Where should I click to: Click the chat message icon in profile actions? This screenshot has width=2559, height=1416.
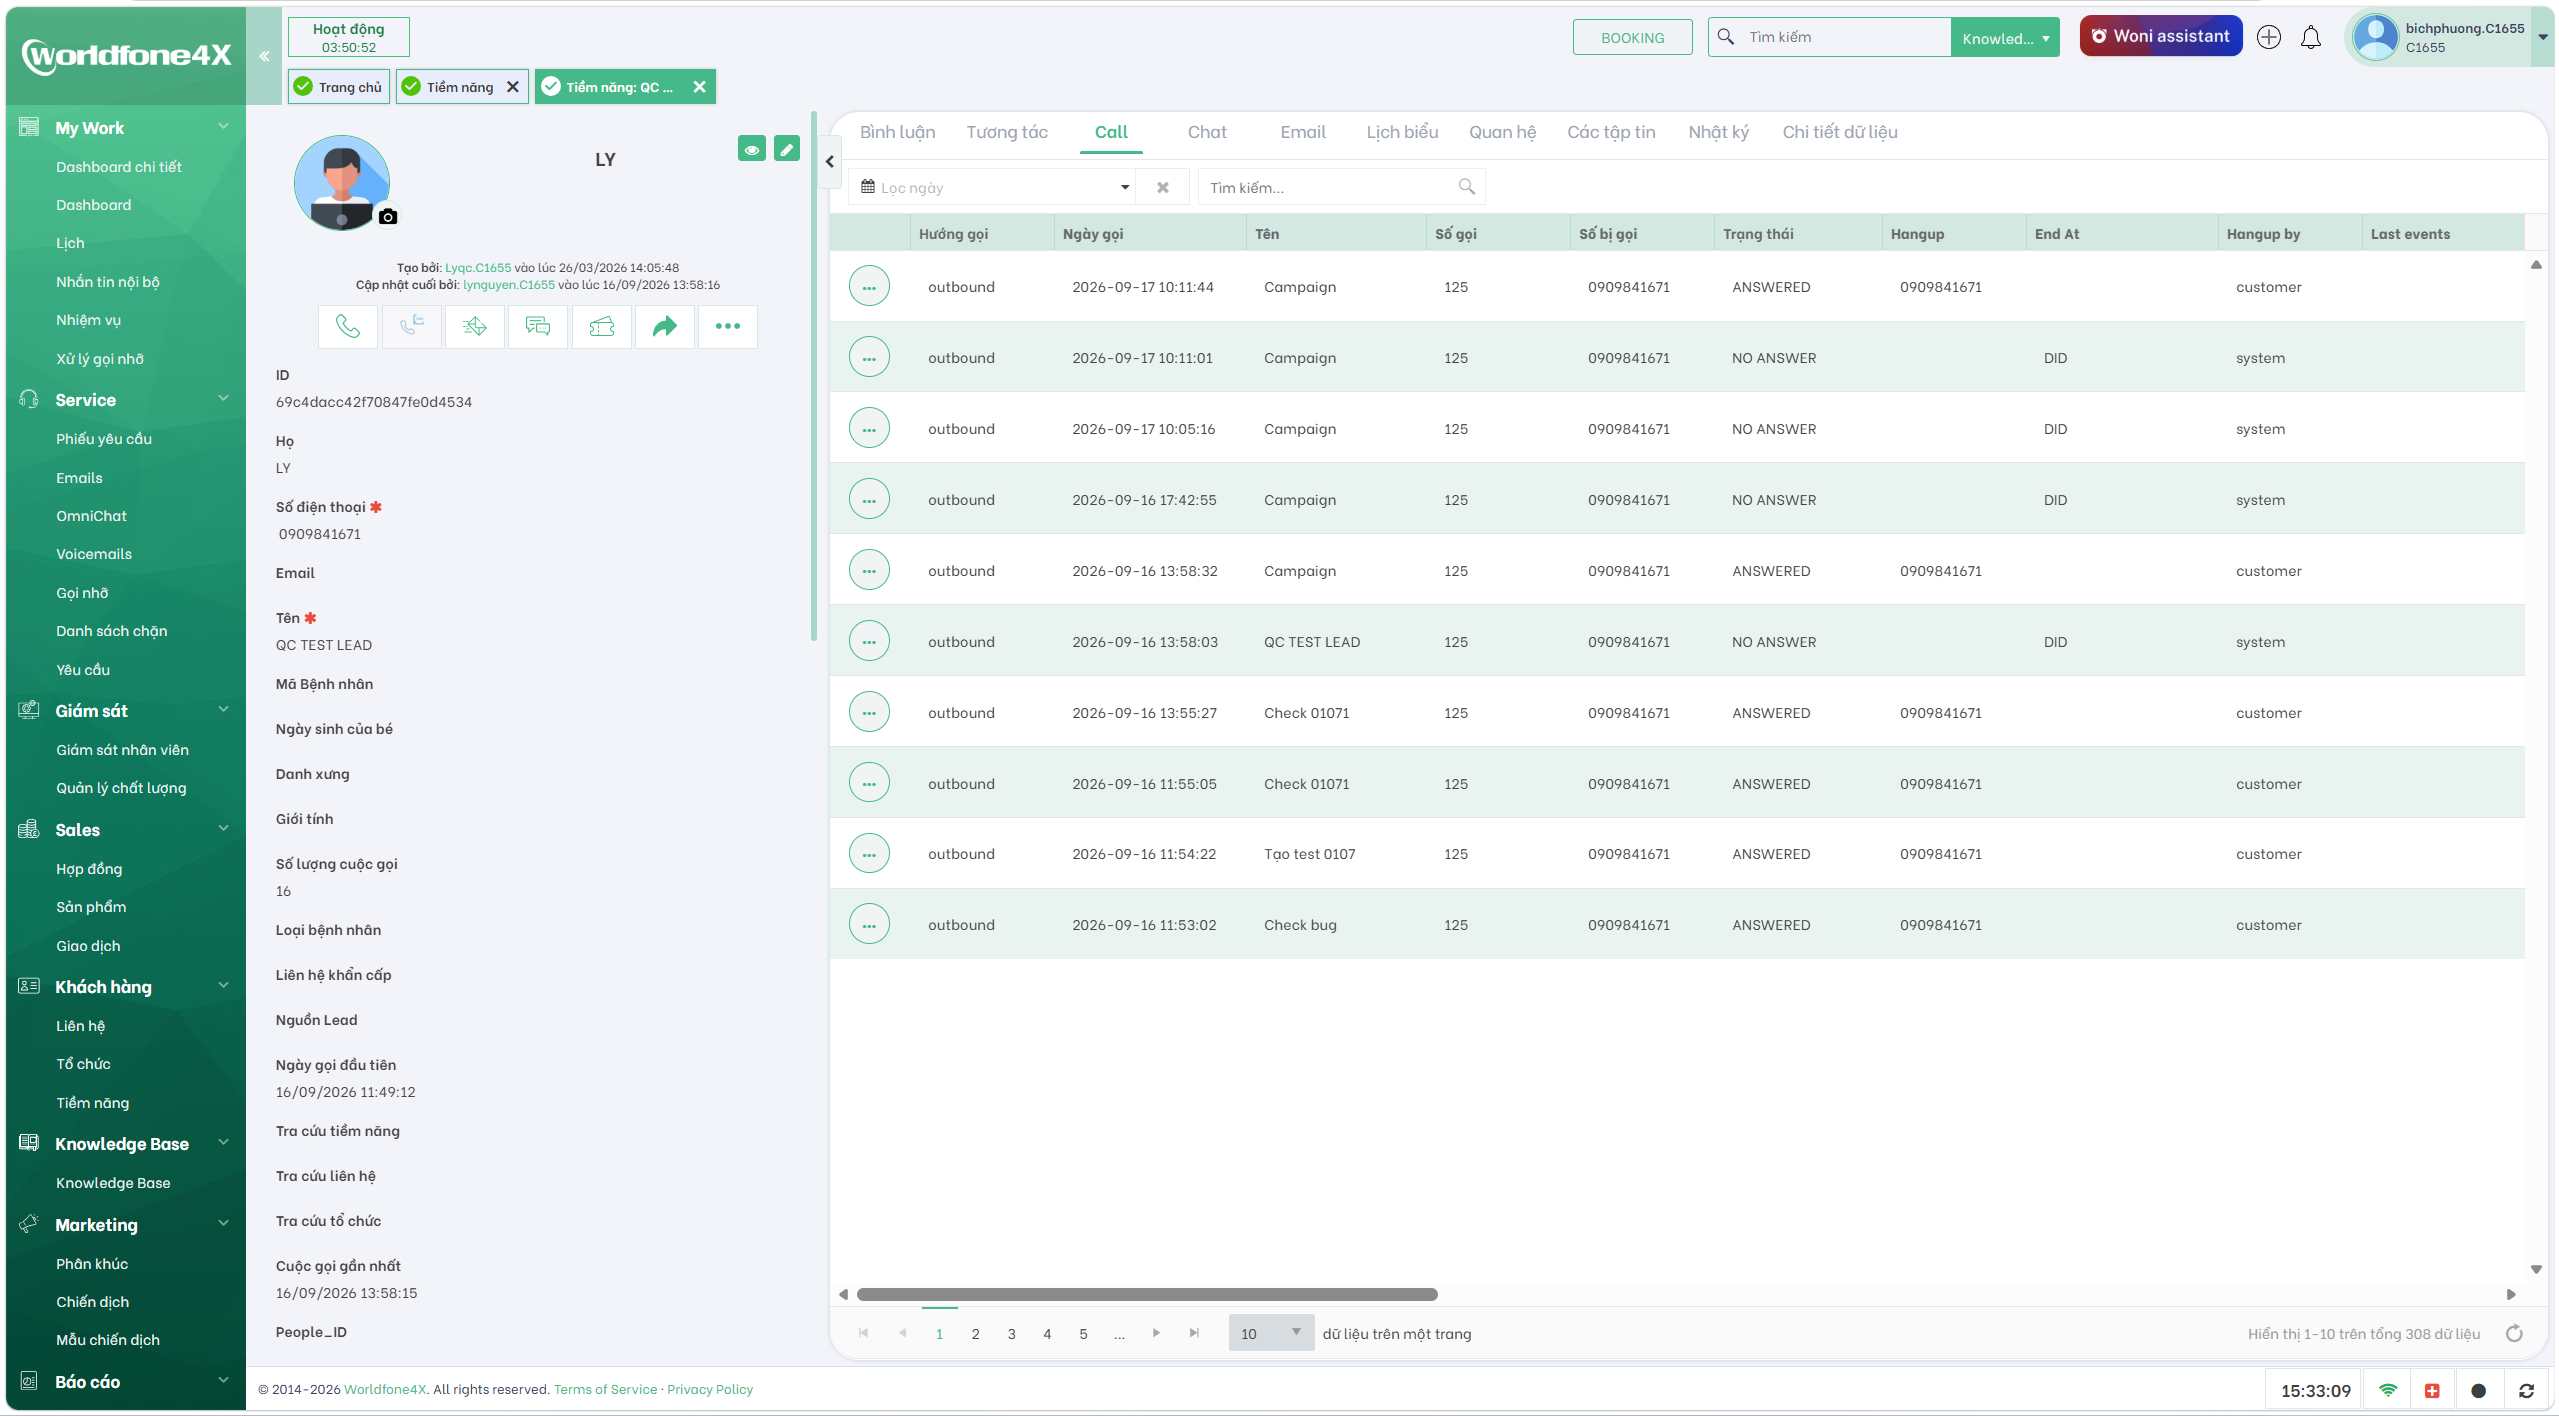(538, 327)
